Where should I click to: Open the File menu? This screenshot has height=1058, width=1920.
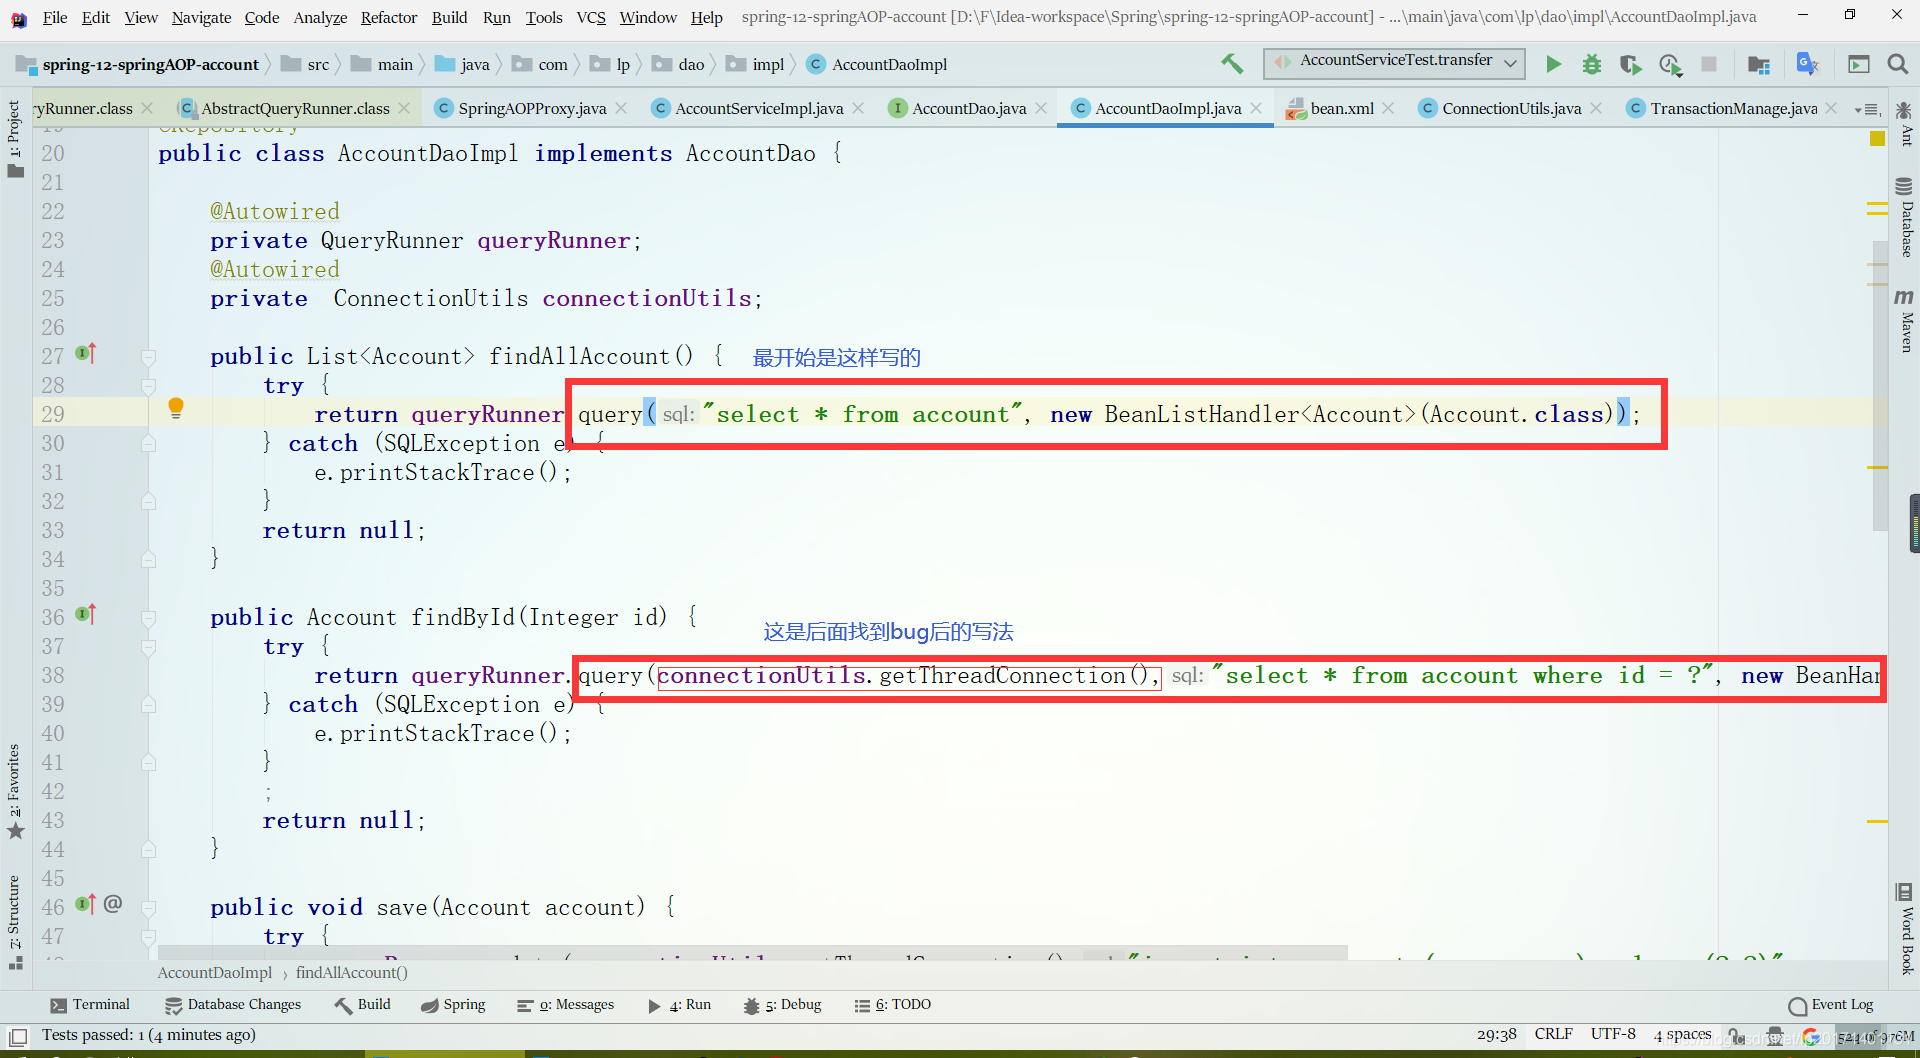pyautogui.click(x=55, y=17)
